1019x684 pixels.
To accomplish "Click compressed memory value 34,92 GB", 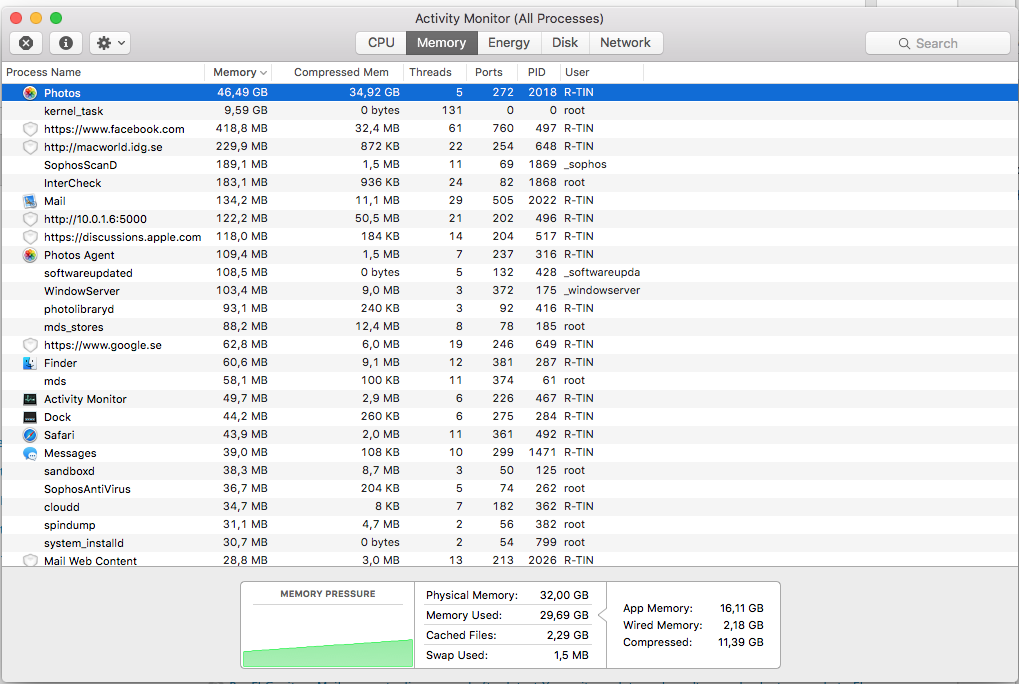I will point(374,92).
